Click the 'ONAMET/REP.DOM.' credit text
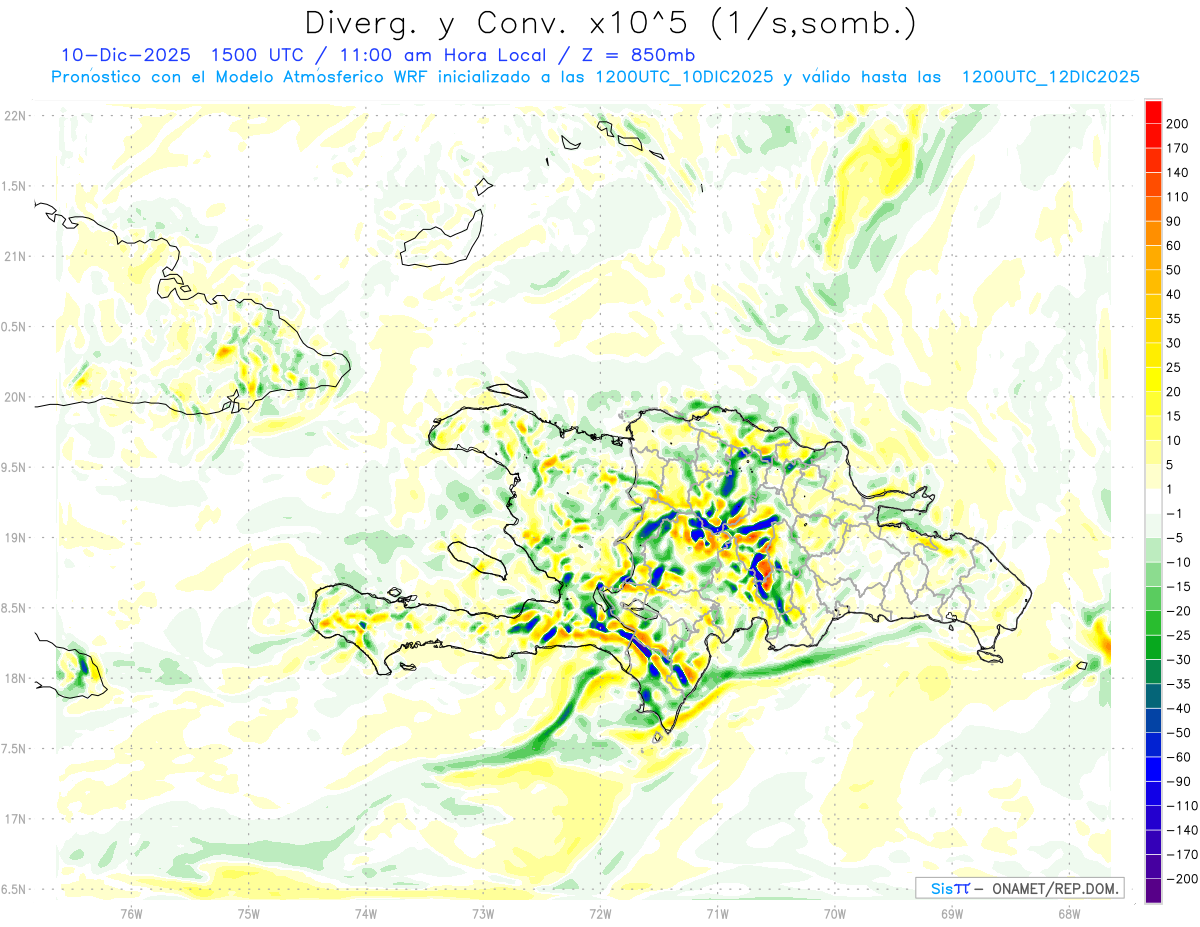The height and width of the screenshot is (927, 1200). (1054, 888)
